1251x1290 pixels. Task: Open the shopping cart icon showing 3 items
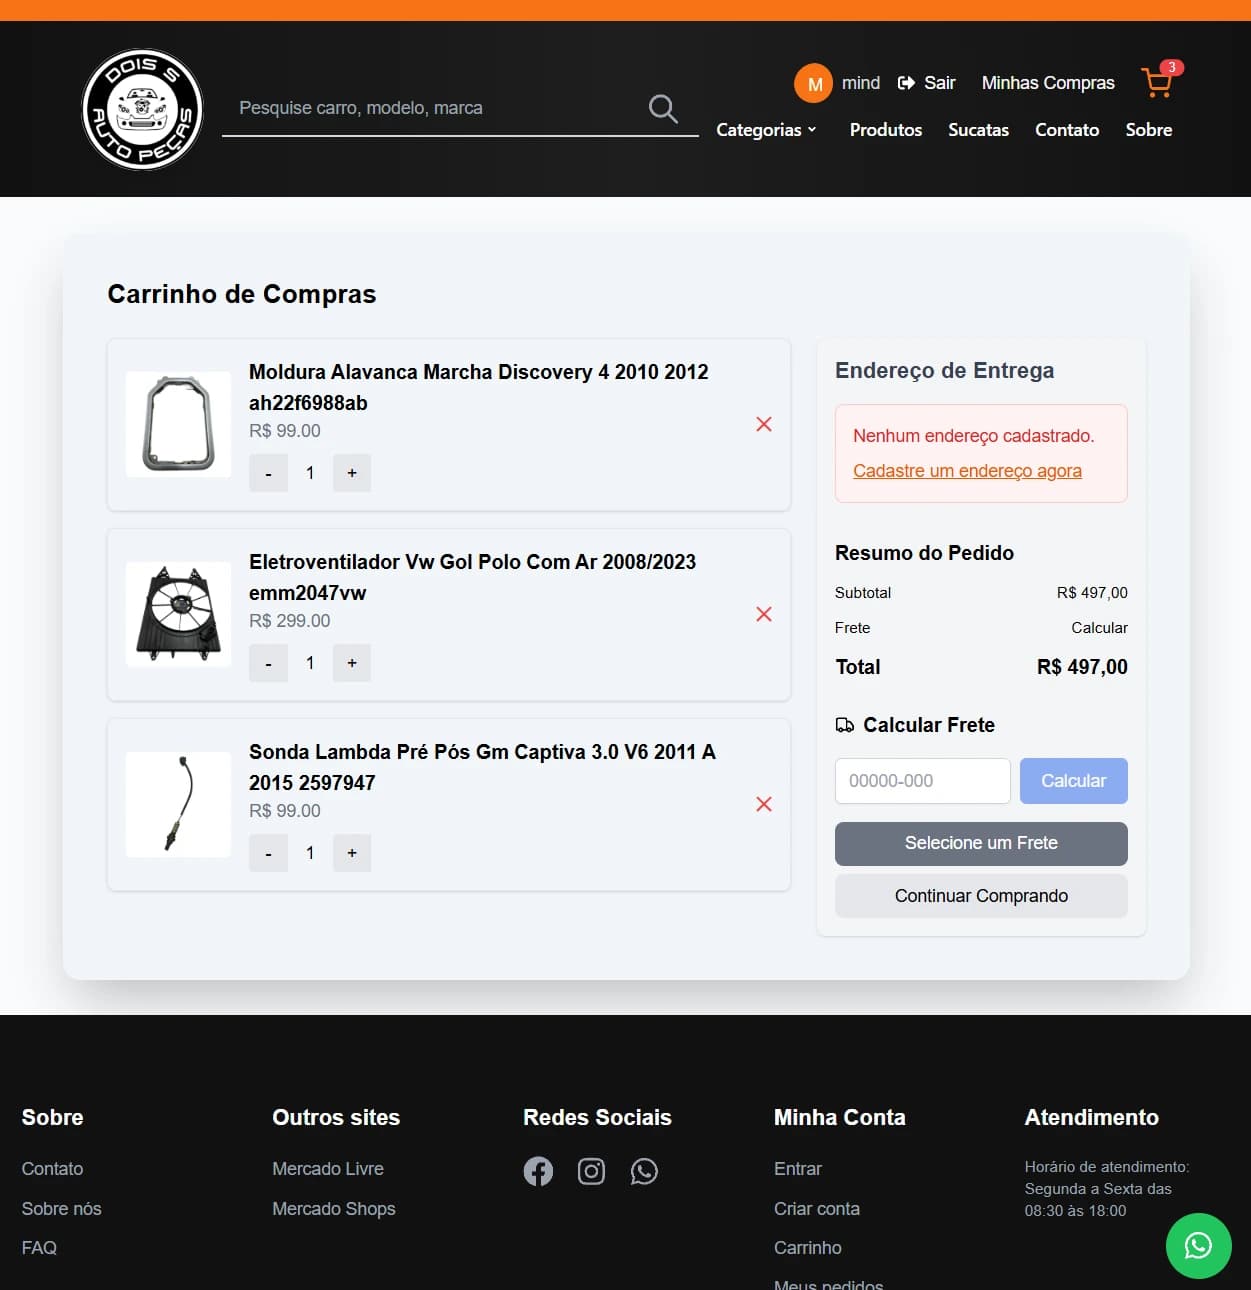[x=1157, y=83]
